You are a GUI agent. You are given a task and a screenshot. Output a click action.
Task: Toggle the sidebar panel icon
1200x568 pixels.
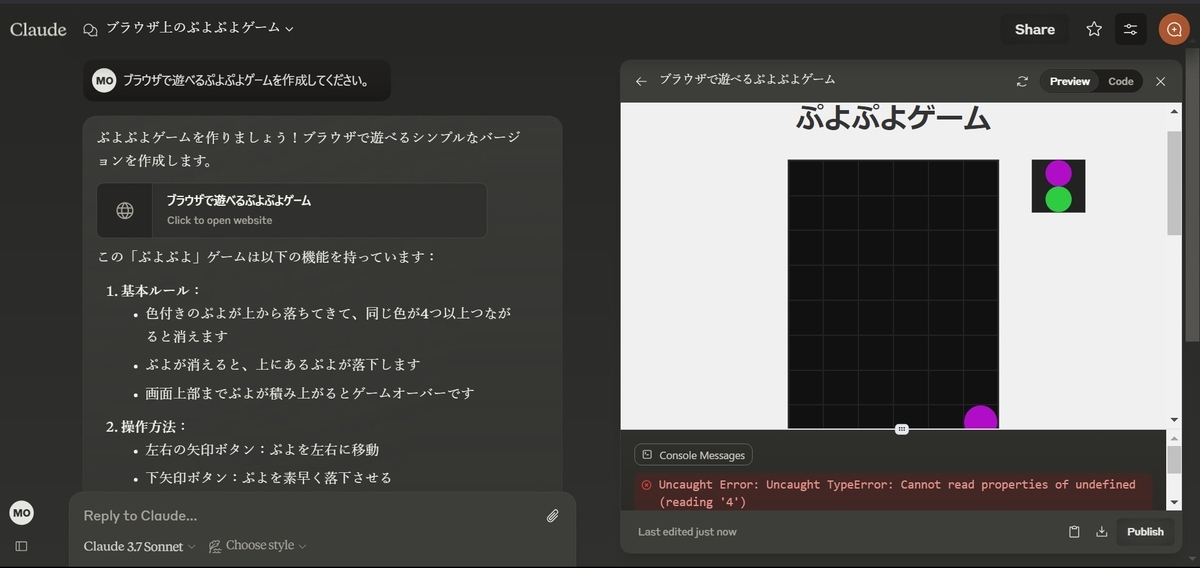pos(21,546)
